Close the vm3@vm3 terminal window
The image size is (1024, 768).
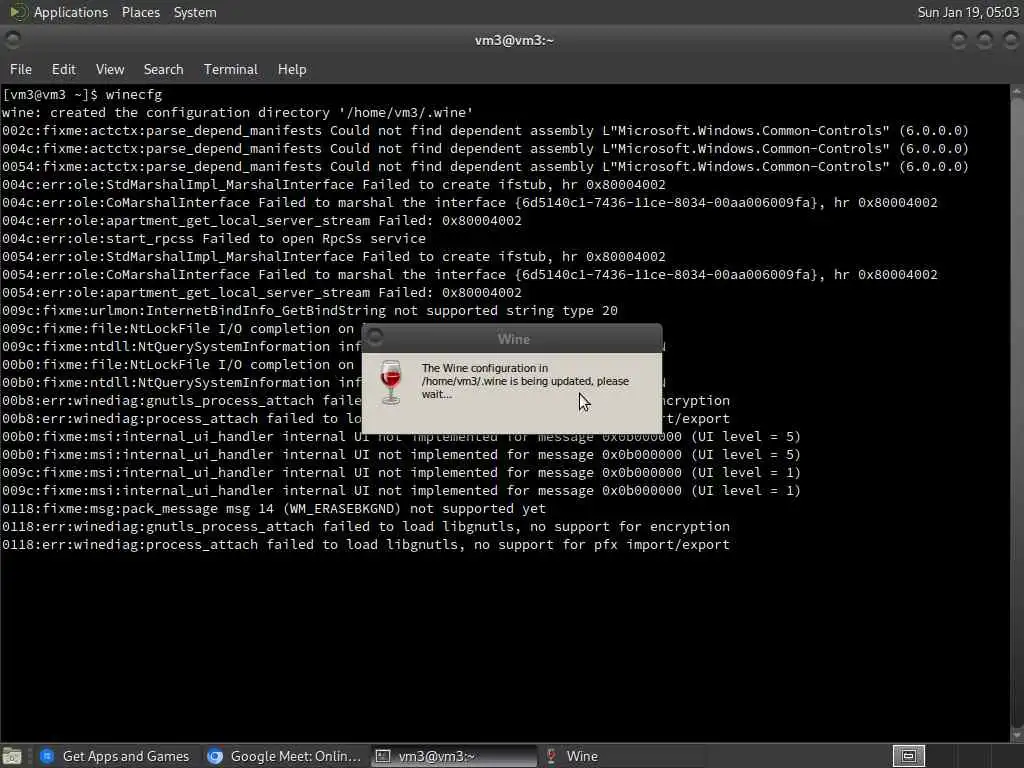[x=1010, y=40]
